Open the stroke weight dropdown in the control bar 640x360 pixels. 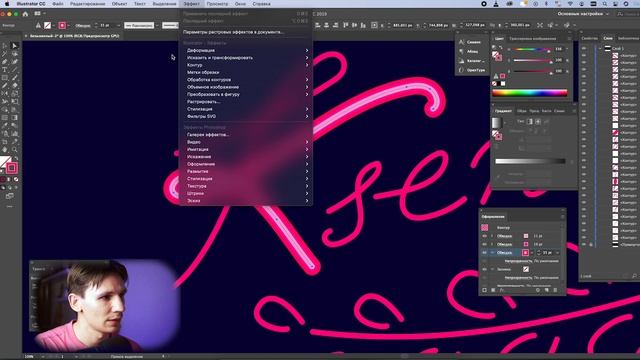click(x=118, y=25)
